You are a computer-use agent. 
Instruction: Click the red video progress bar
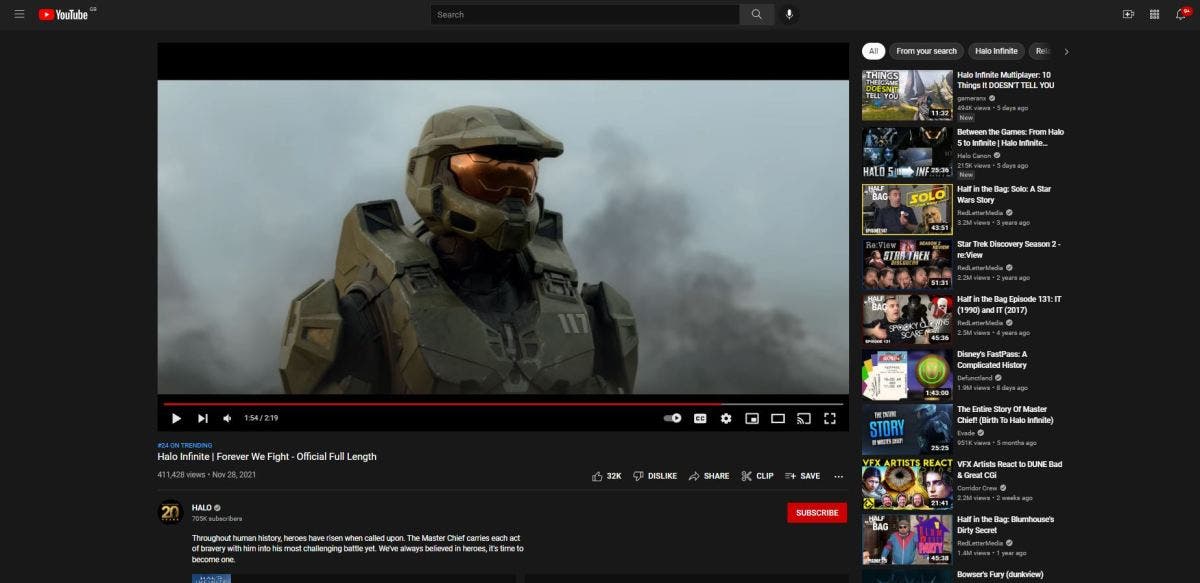(x=450, y=404)
